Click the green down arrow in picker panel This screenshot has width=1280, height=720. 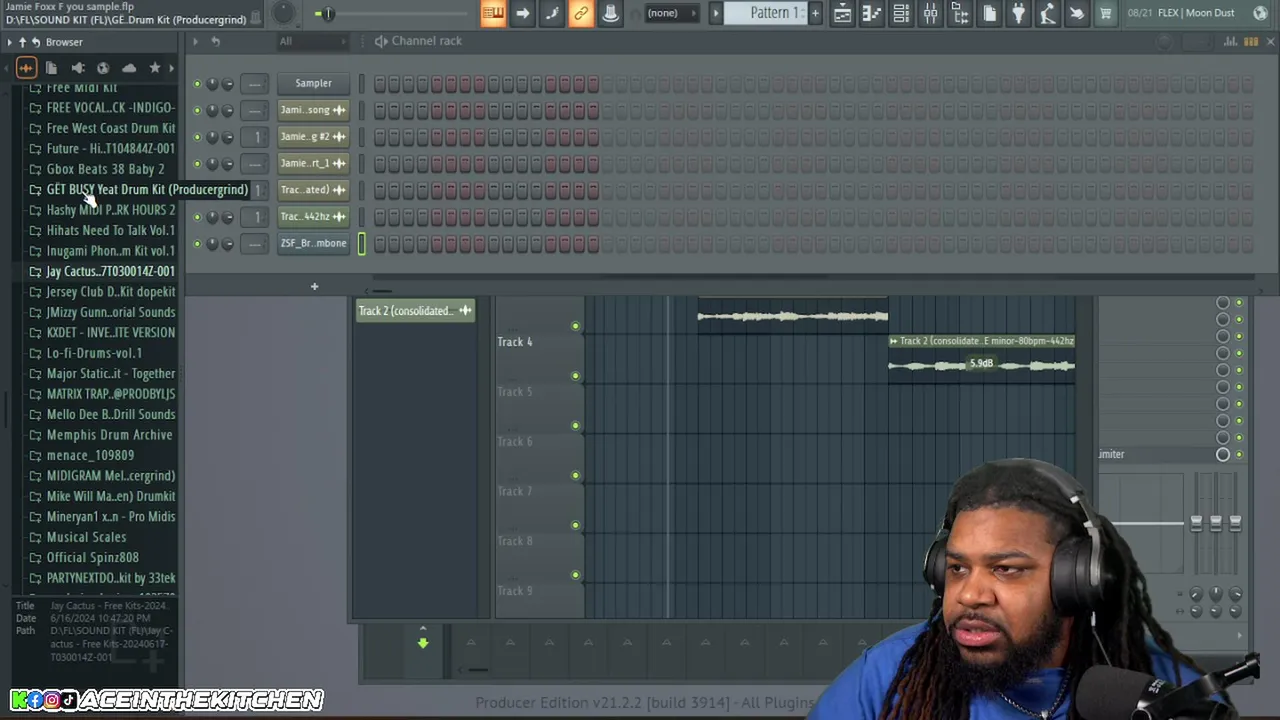(x=423, y=643)
